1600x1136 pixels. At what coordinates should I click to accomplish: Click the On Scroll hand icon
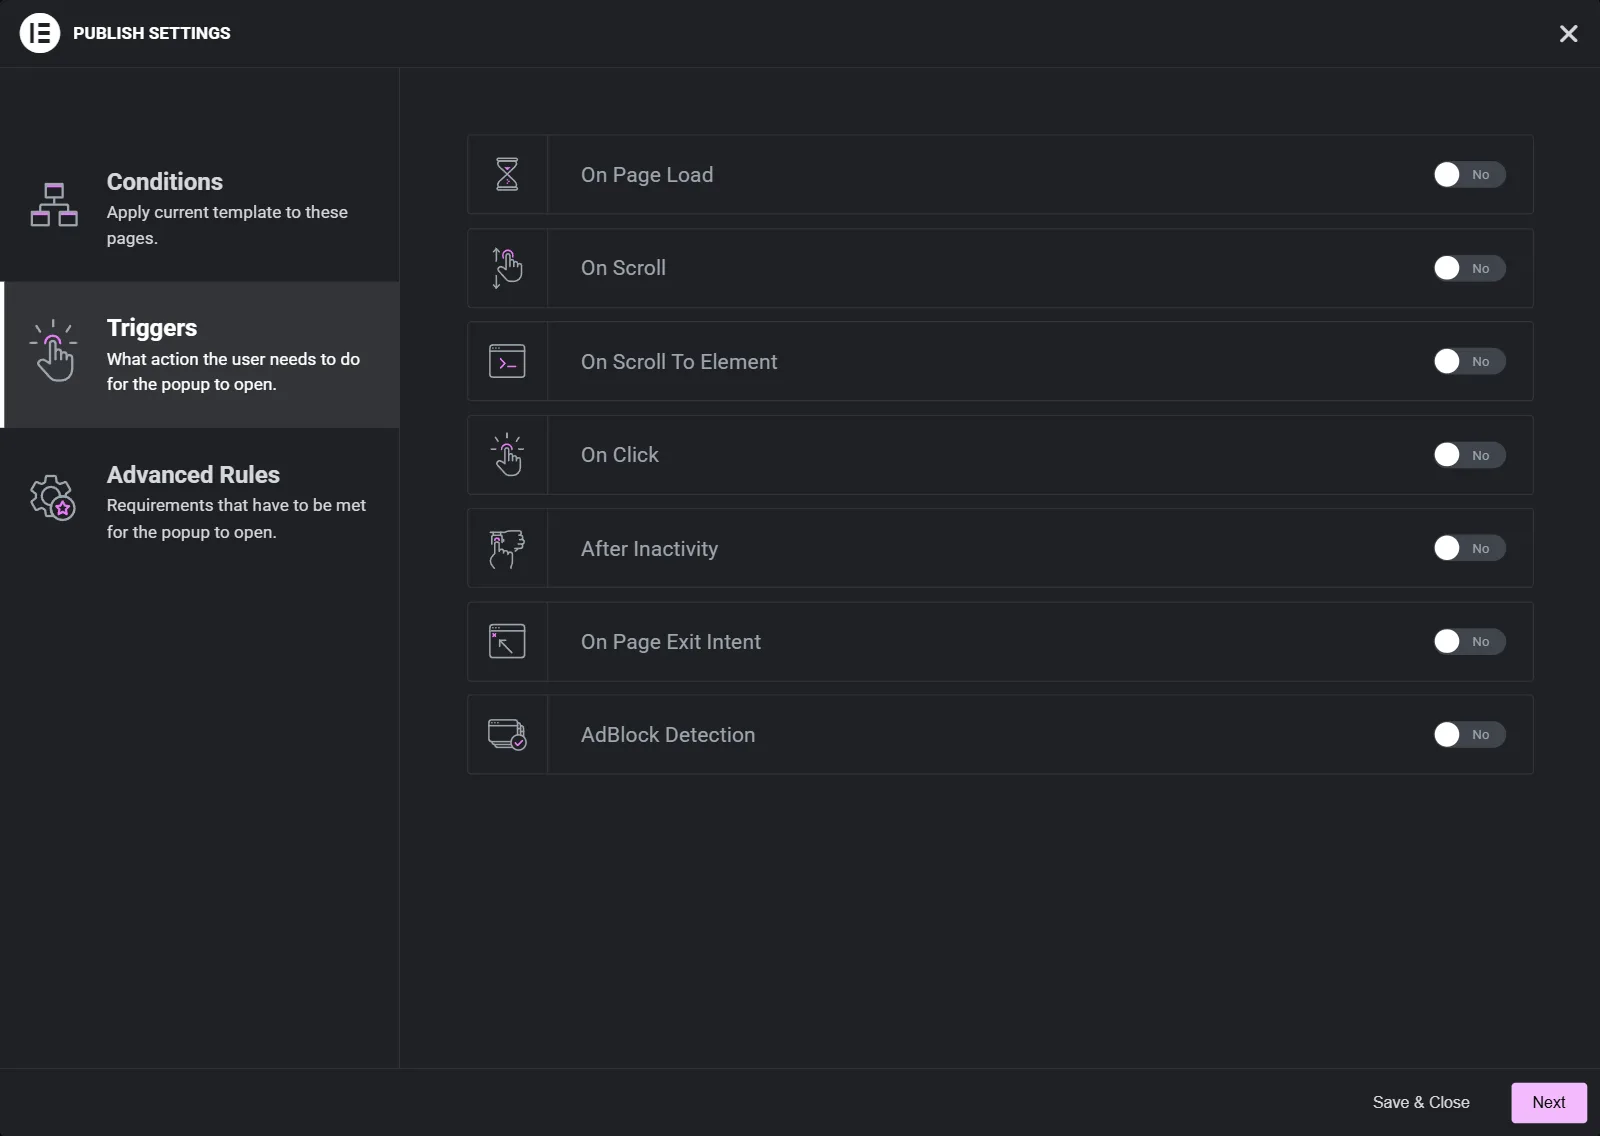pos(507,268)
